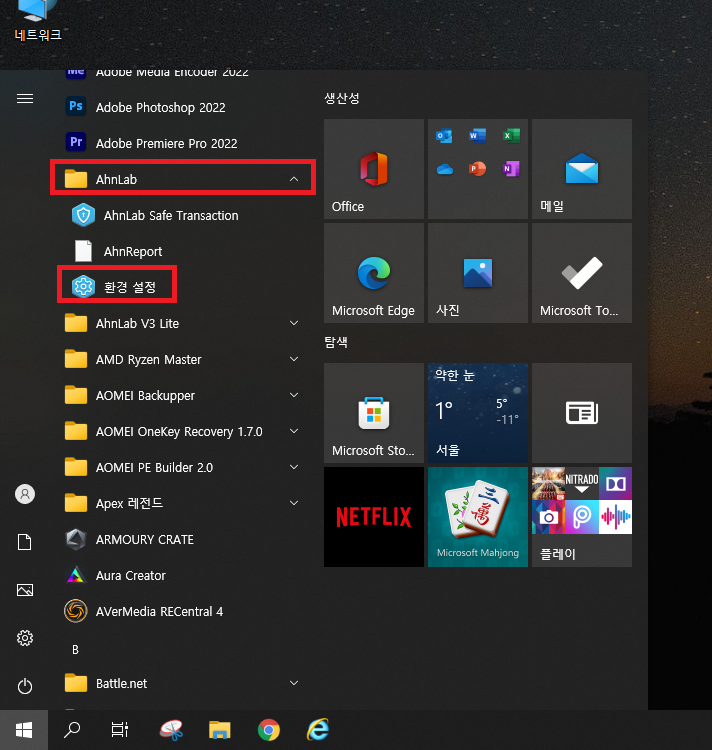Image resolution: width=712 pixels, height=750 pixels.
Task: Open the Office apps group tile
Action: click(x=478, y=169)
